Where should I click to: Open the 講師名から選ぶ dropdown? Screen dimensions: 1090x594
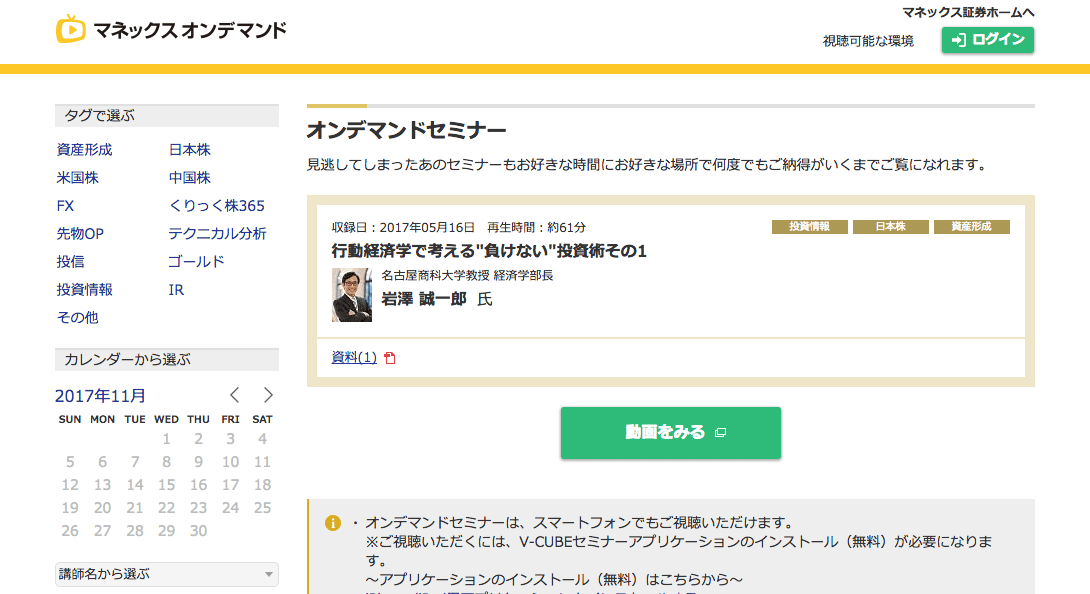[x=166, y=574]
